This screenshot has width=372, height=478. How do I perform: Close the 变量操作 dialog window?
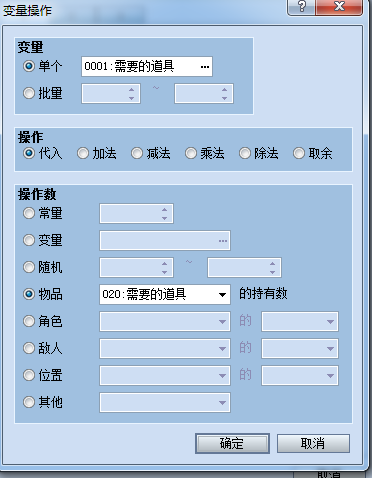click(339, 7)
